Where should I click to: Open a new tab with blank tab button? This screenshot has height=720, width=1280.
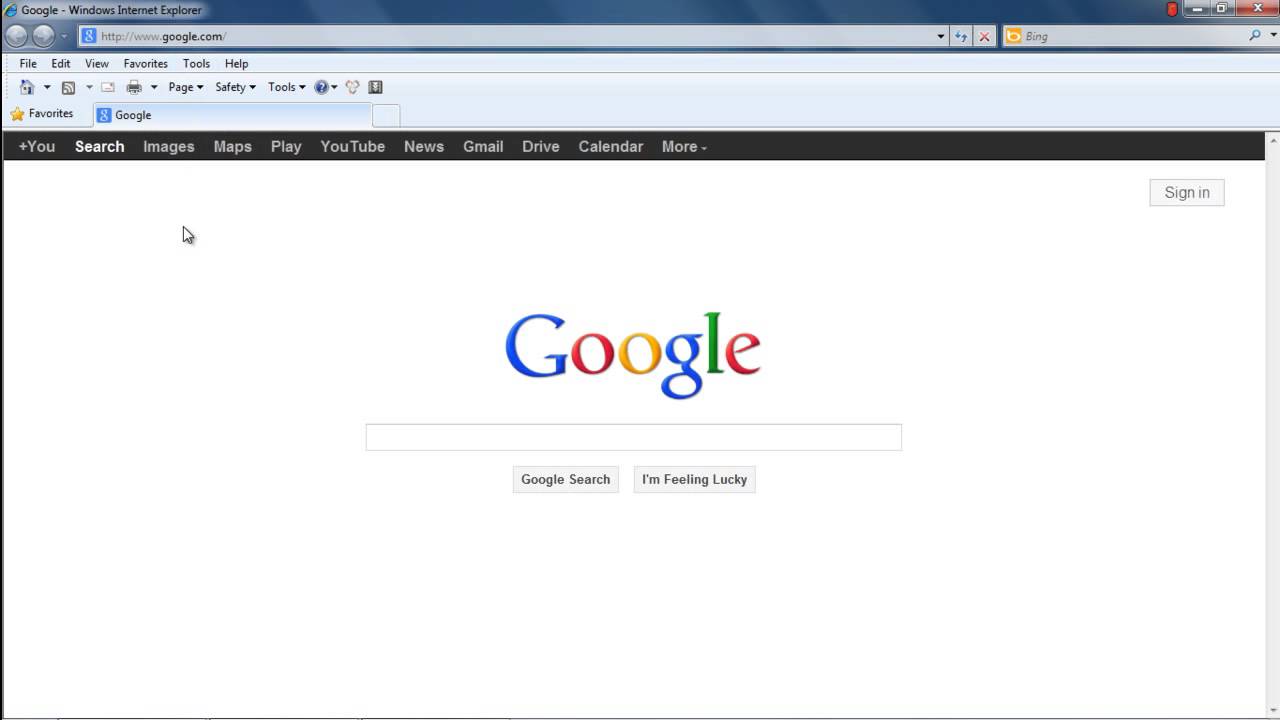386,116
